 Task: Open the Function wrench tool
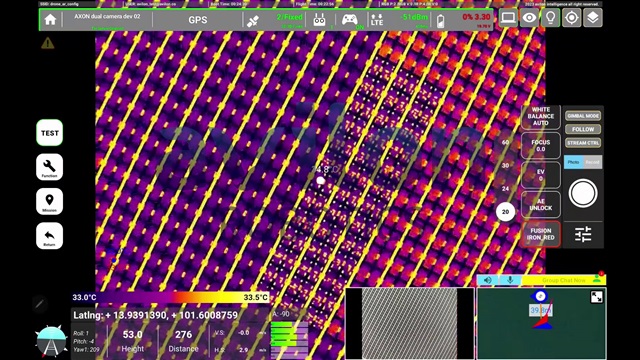(49, 167)
